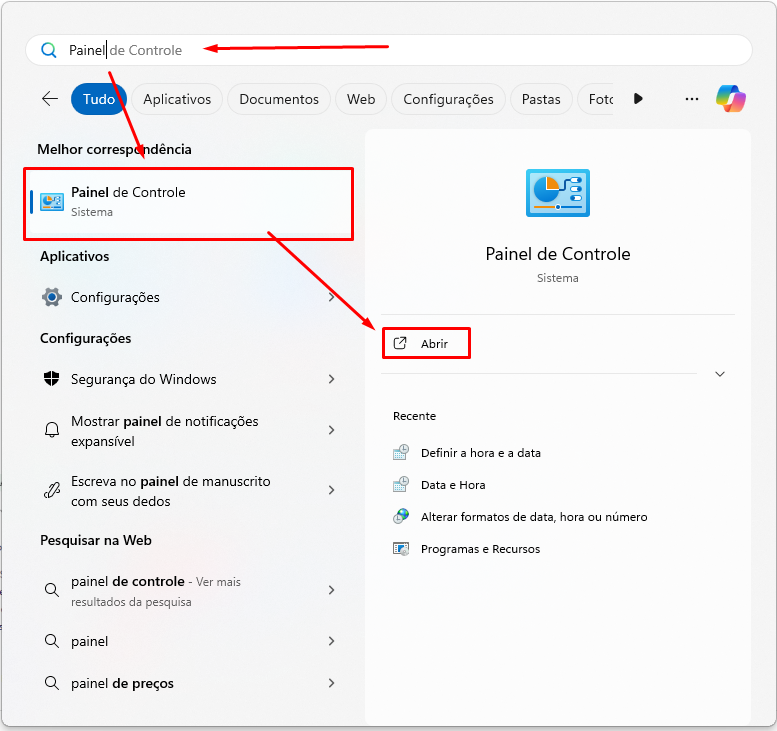Click the shield icon for Segurança do Windows

click(52, 379)
